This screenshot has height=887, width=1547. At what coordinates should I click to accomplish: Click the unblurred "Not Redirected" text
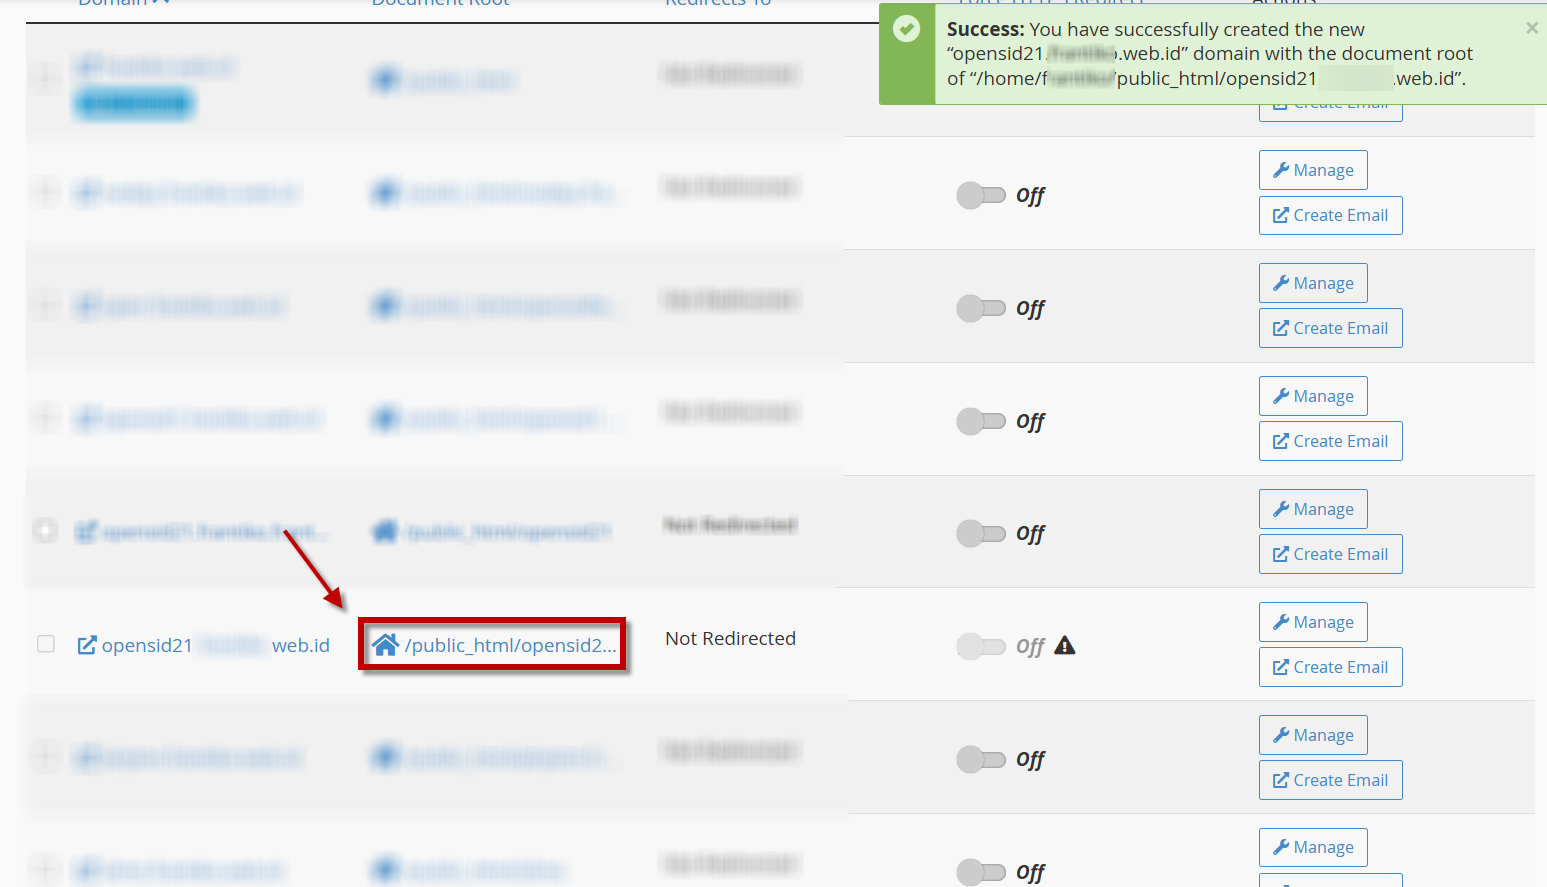pyautogui.click(x=730, y=639)
